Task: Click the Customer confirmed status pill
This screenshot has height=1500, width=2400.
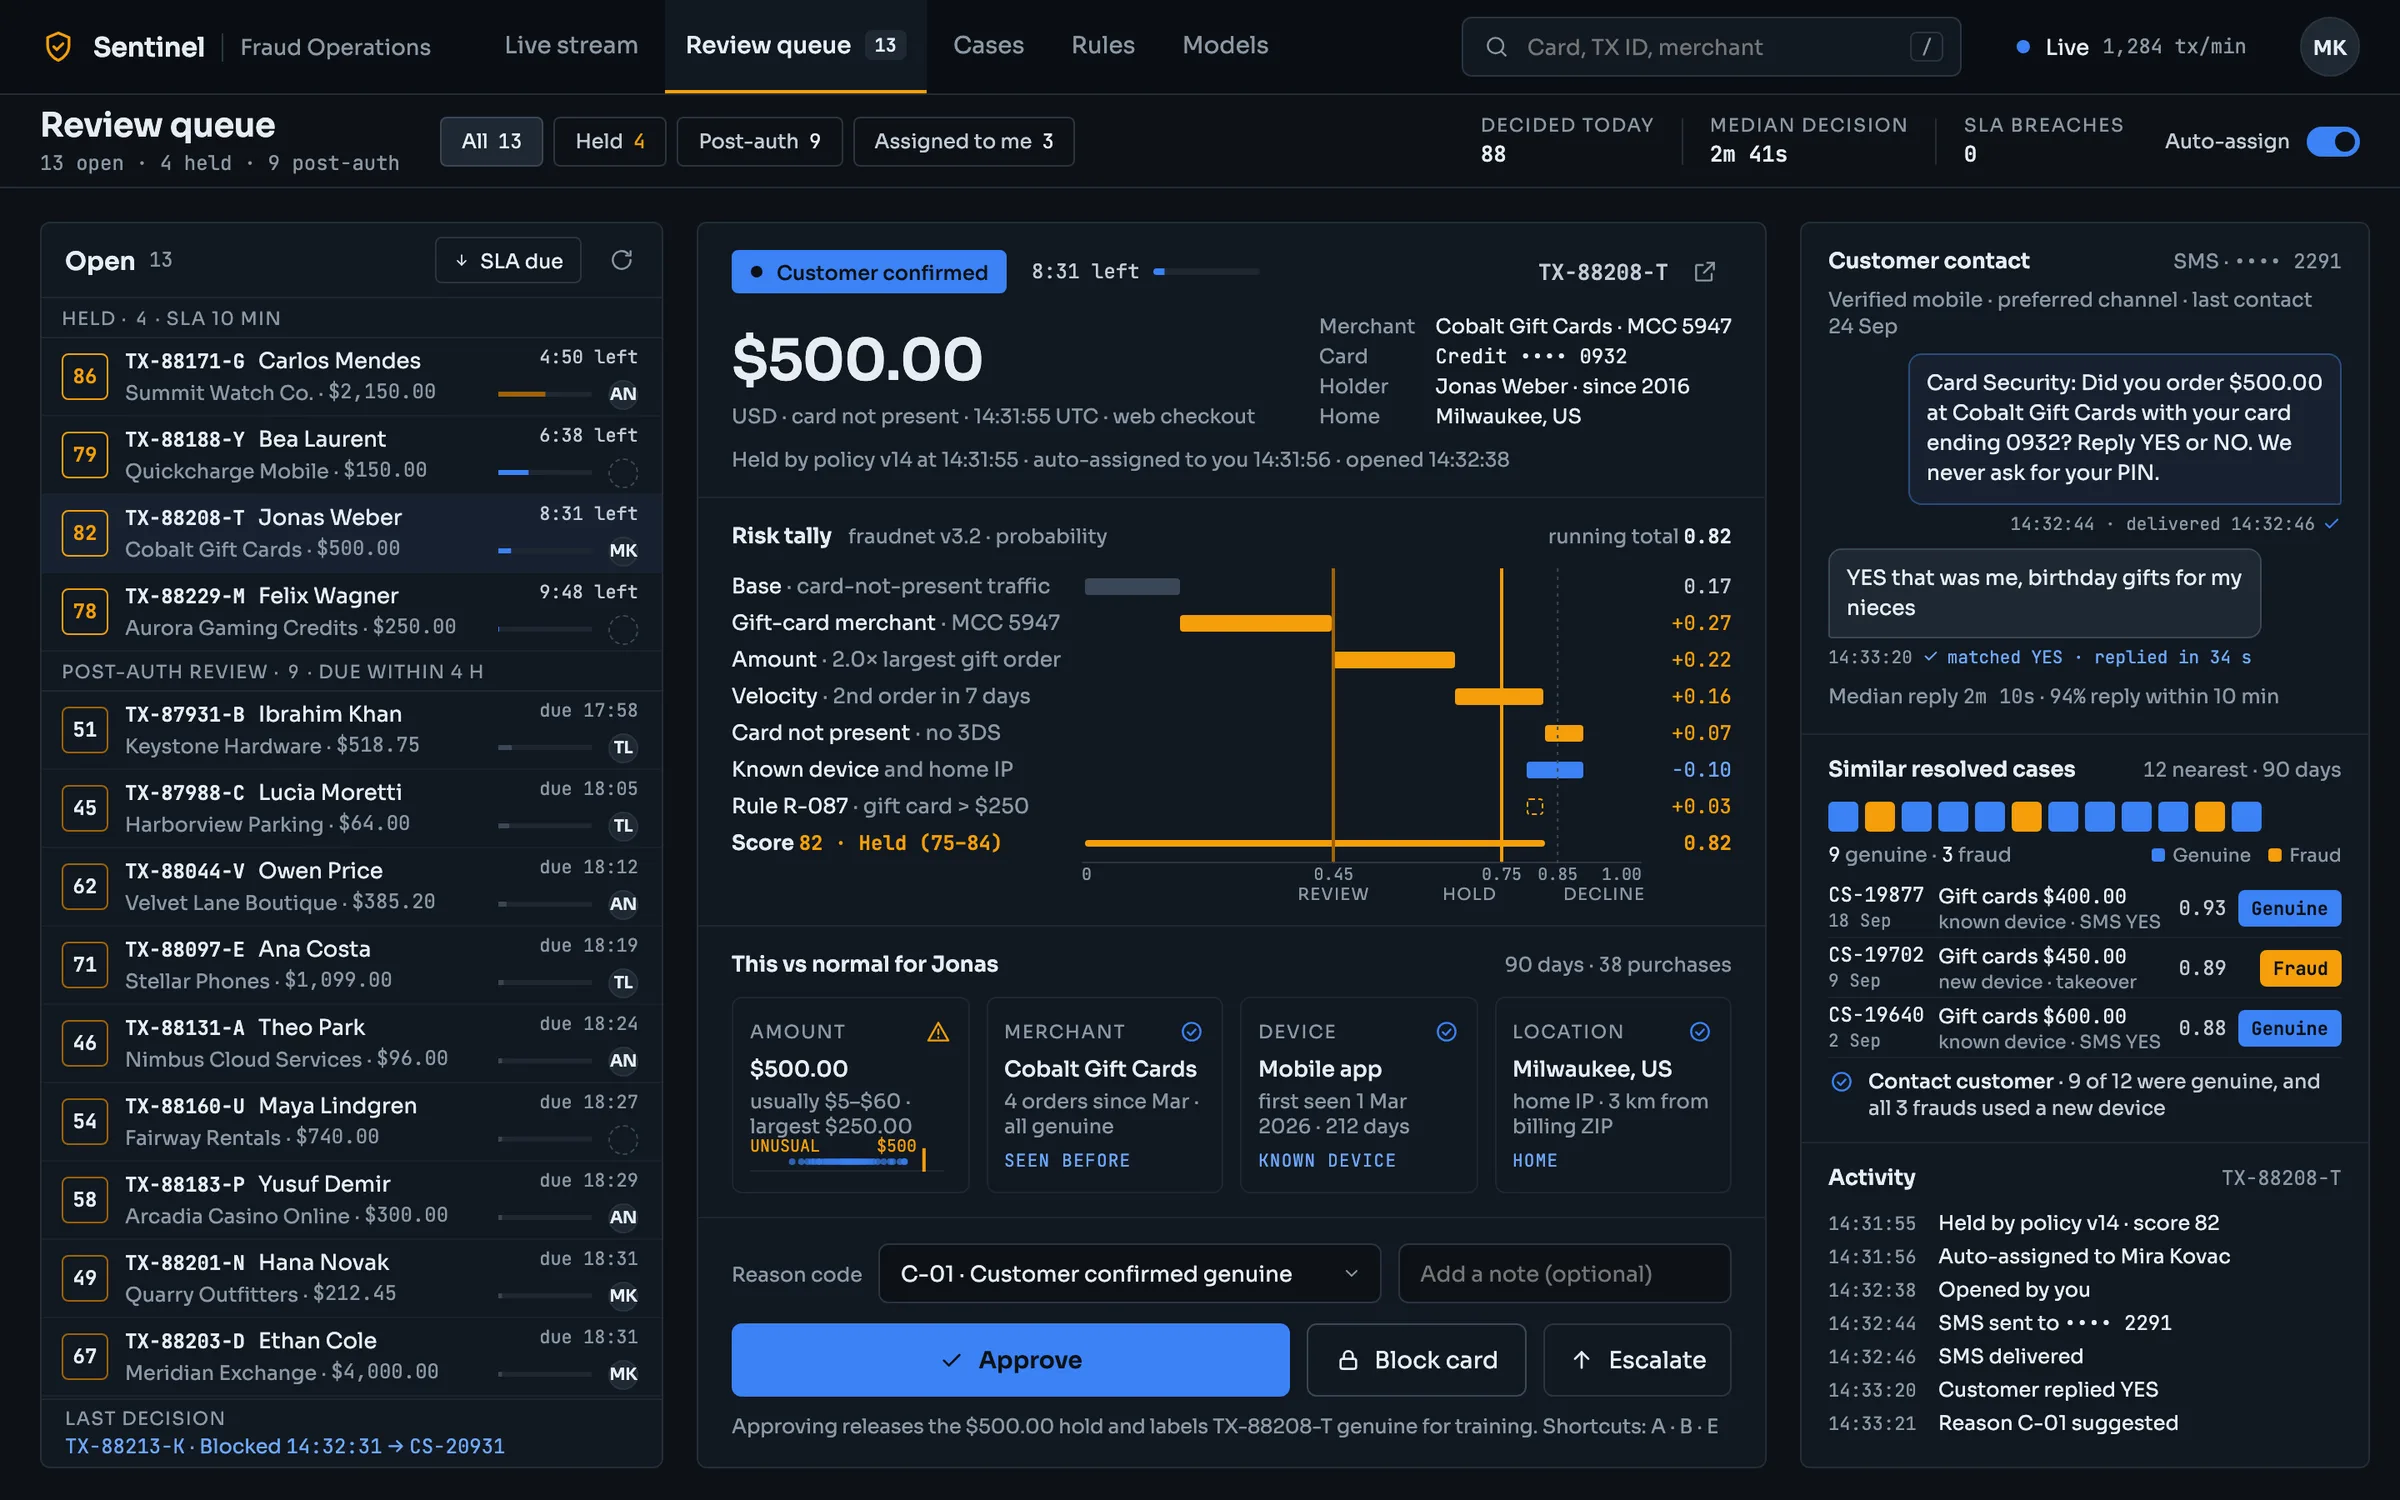Action: pos(868,272)
